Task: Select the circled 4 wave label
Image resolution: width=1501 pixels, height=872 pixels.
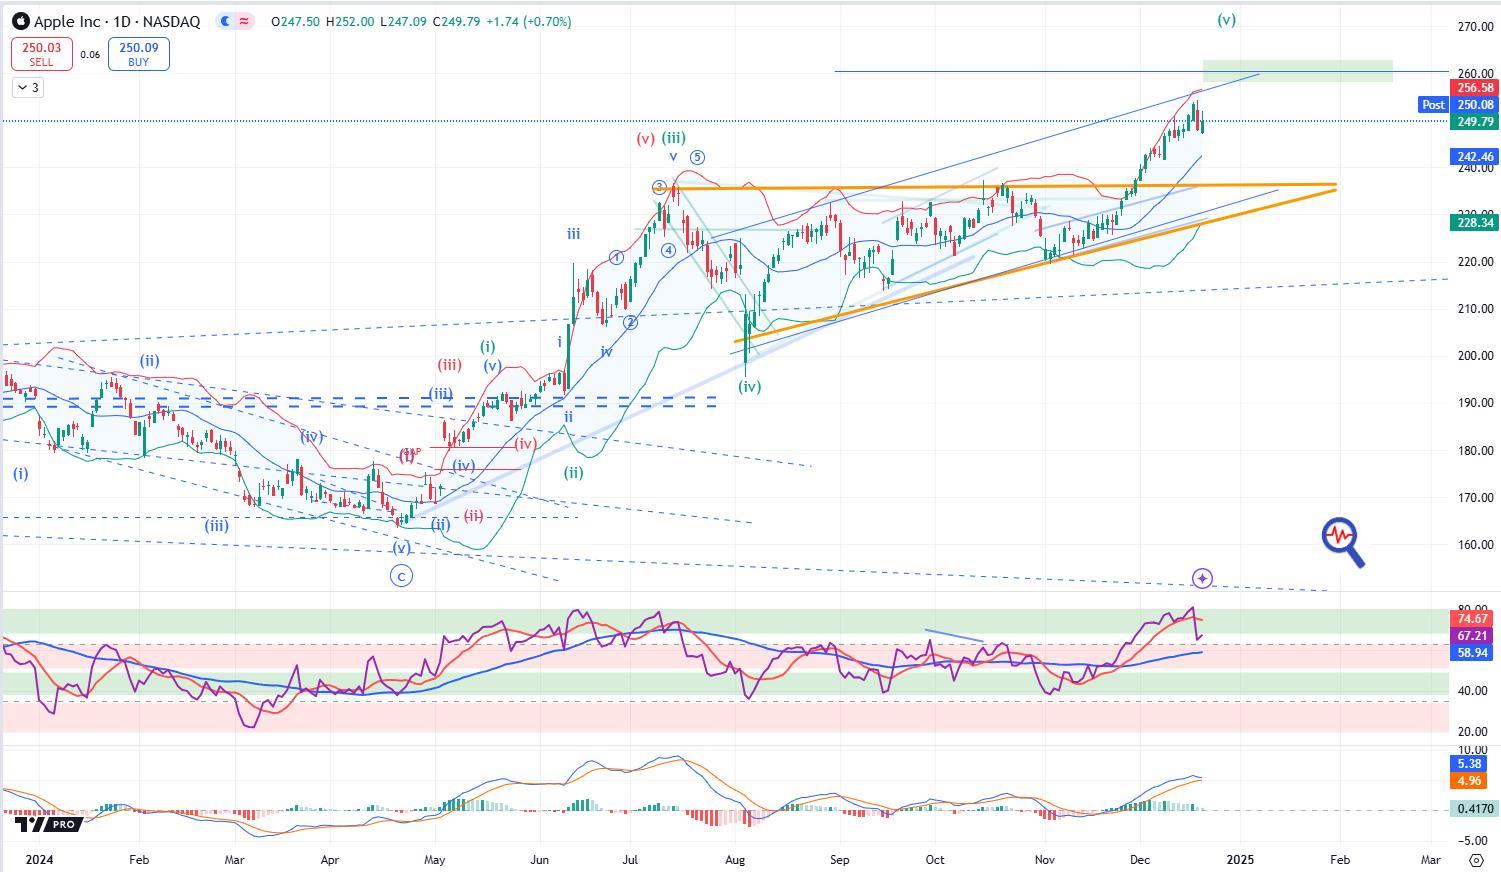Action: tap(667, 250)
